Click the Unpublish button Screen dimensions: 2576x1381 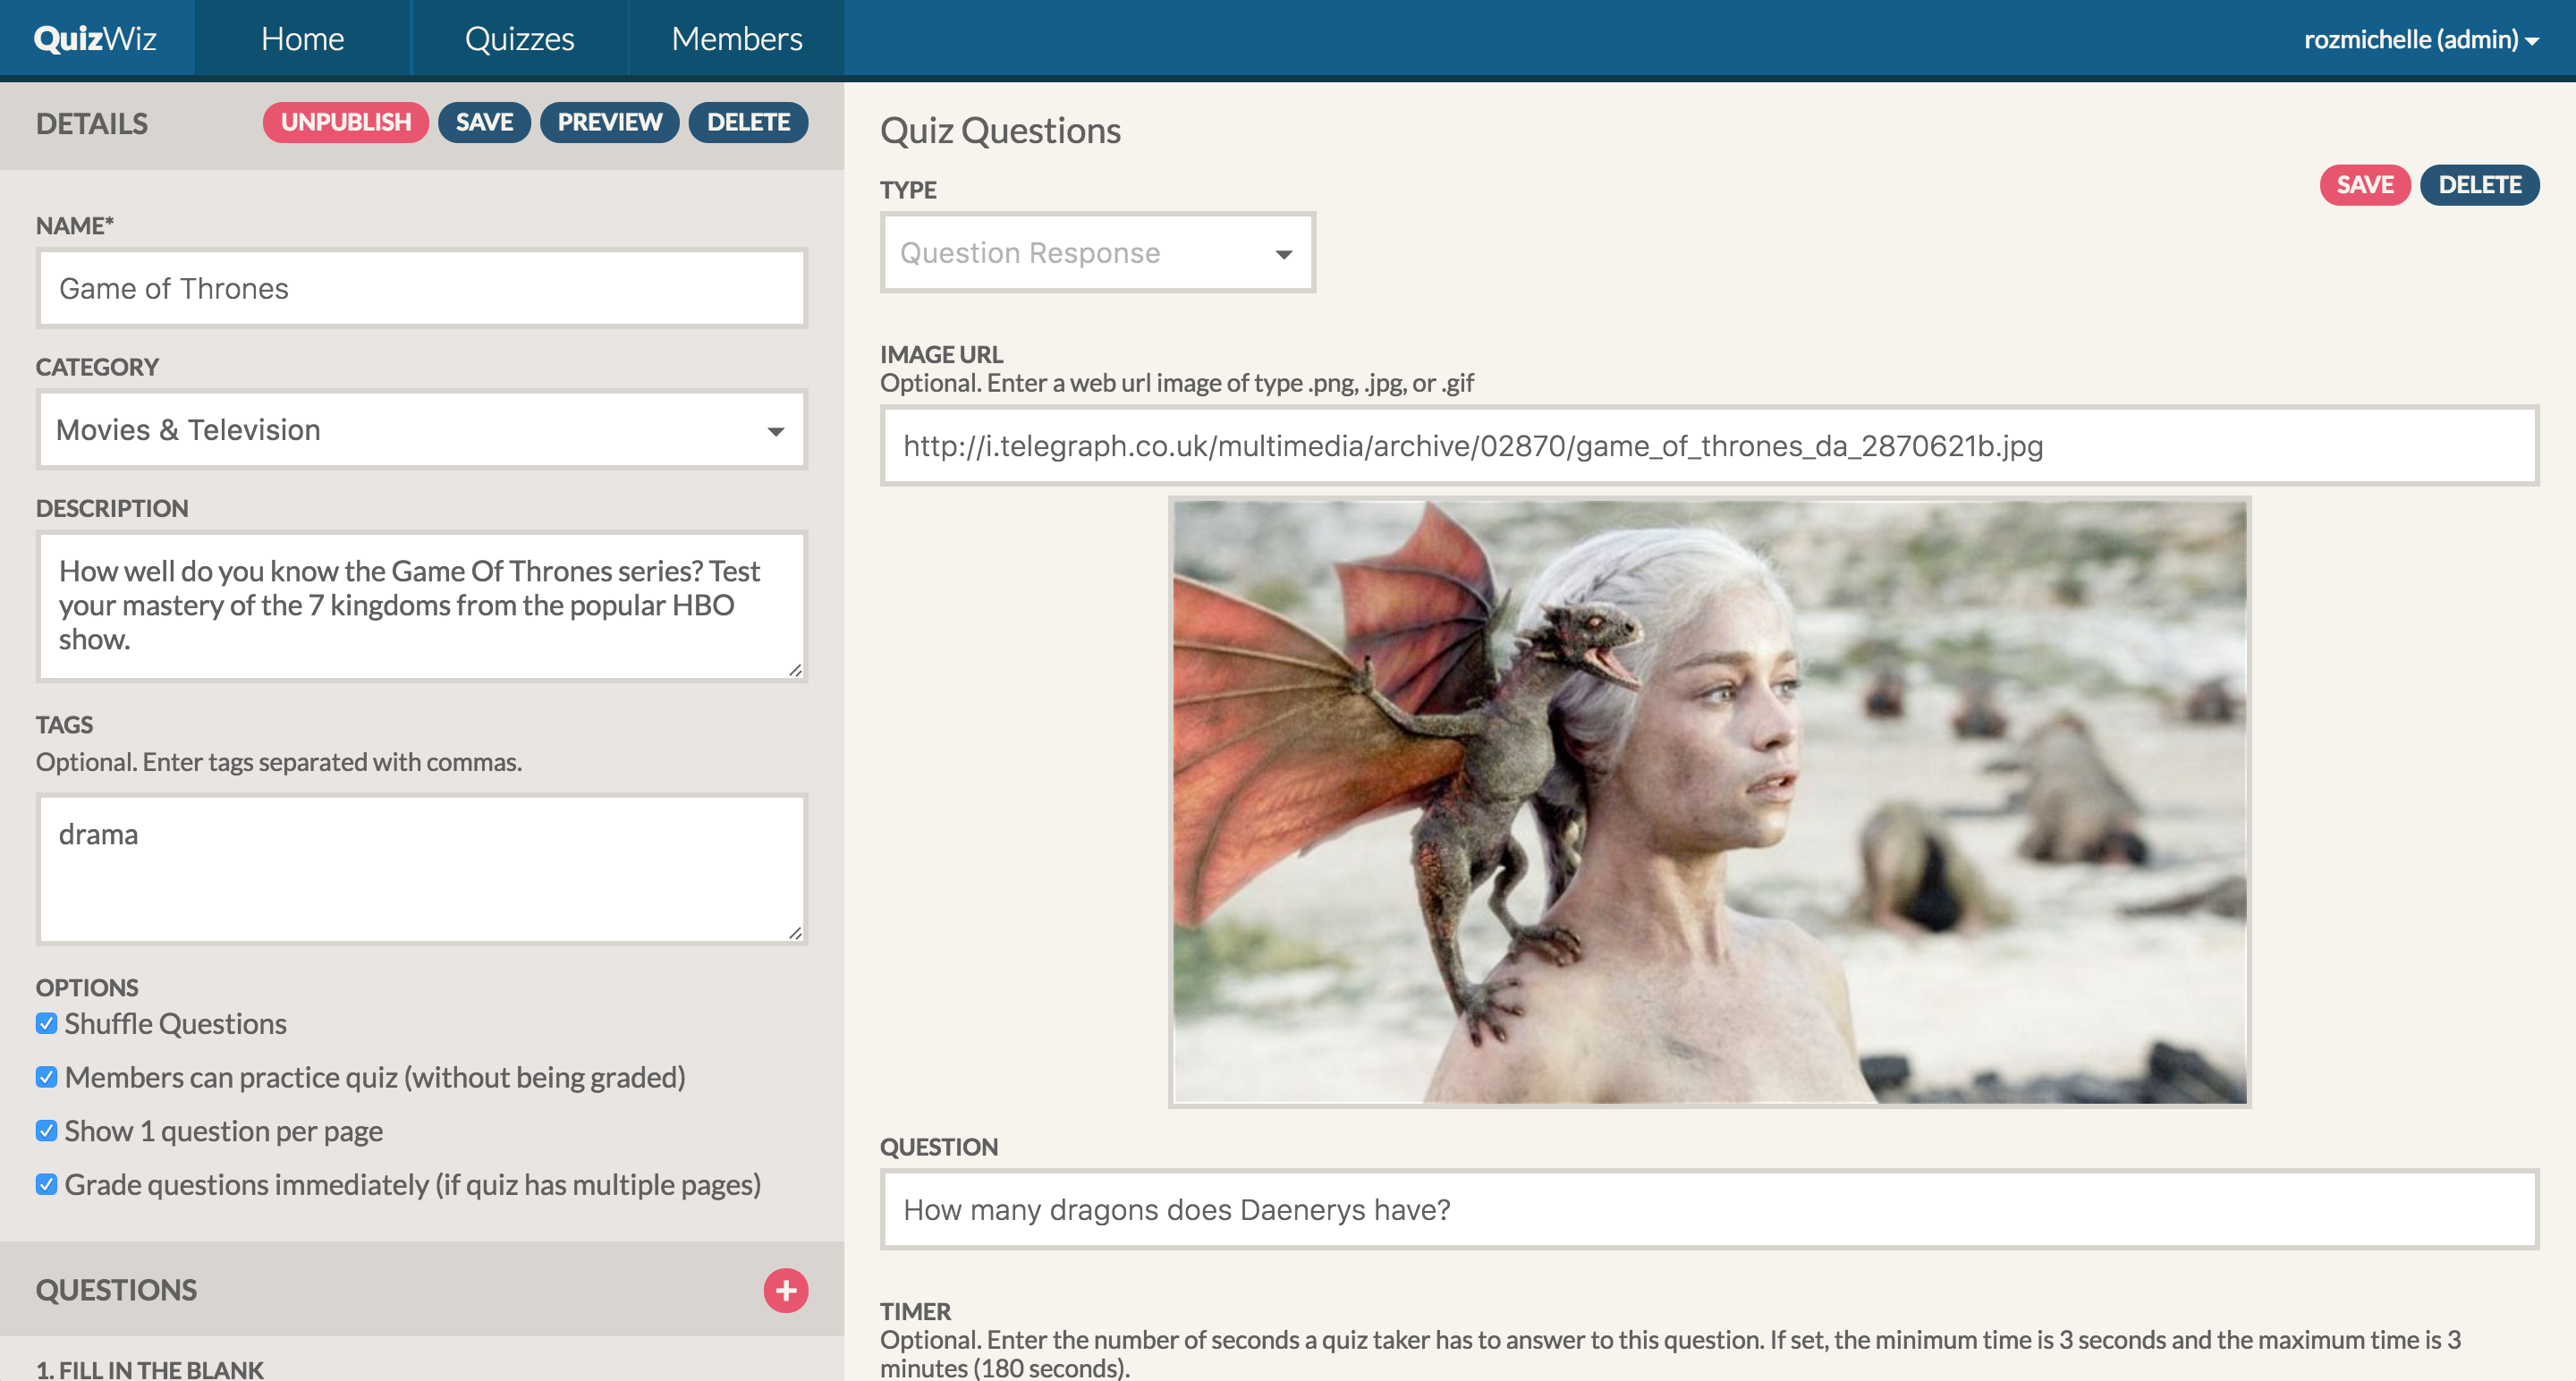pos(345,122)
